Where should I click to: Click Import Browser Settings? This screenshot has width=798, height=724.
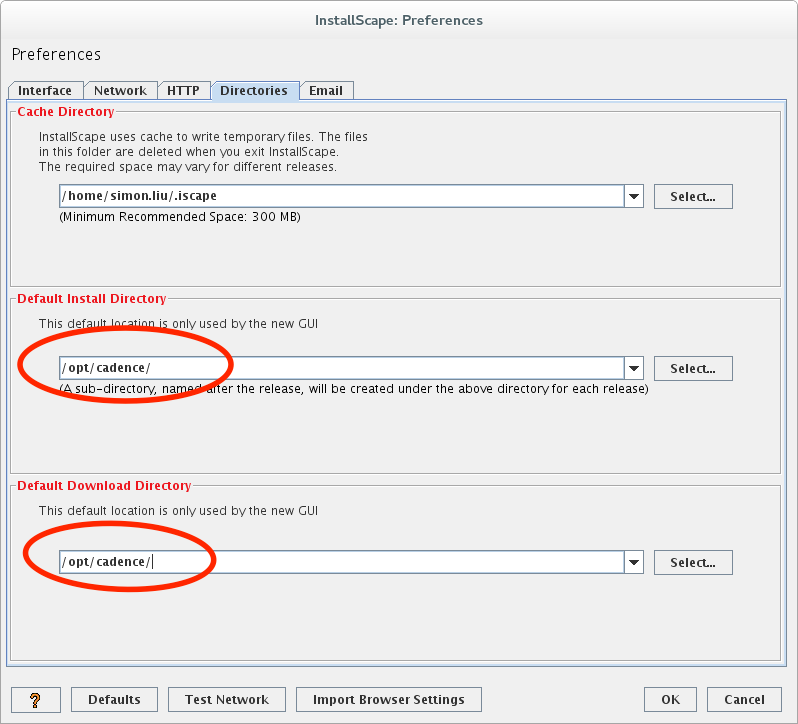pos(389,700)
